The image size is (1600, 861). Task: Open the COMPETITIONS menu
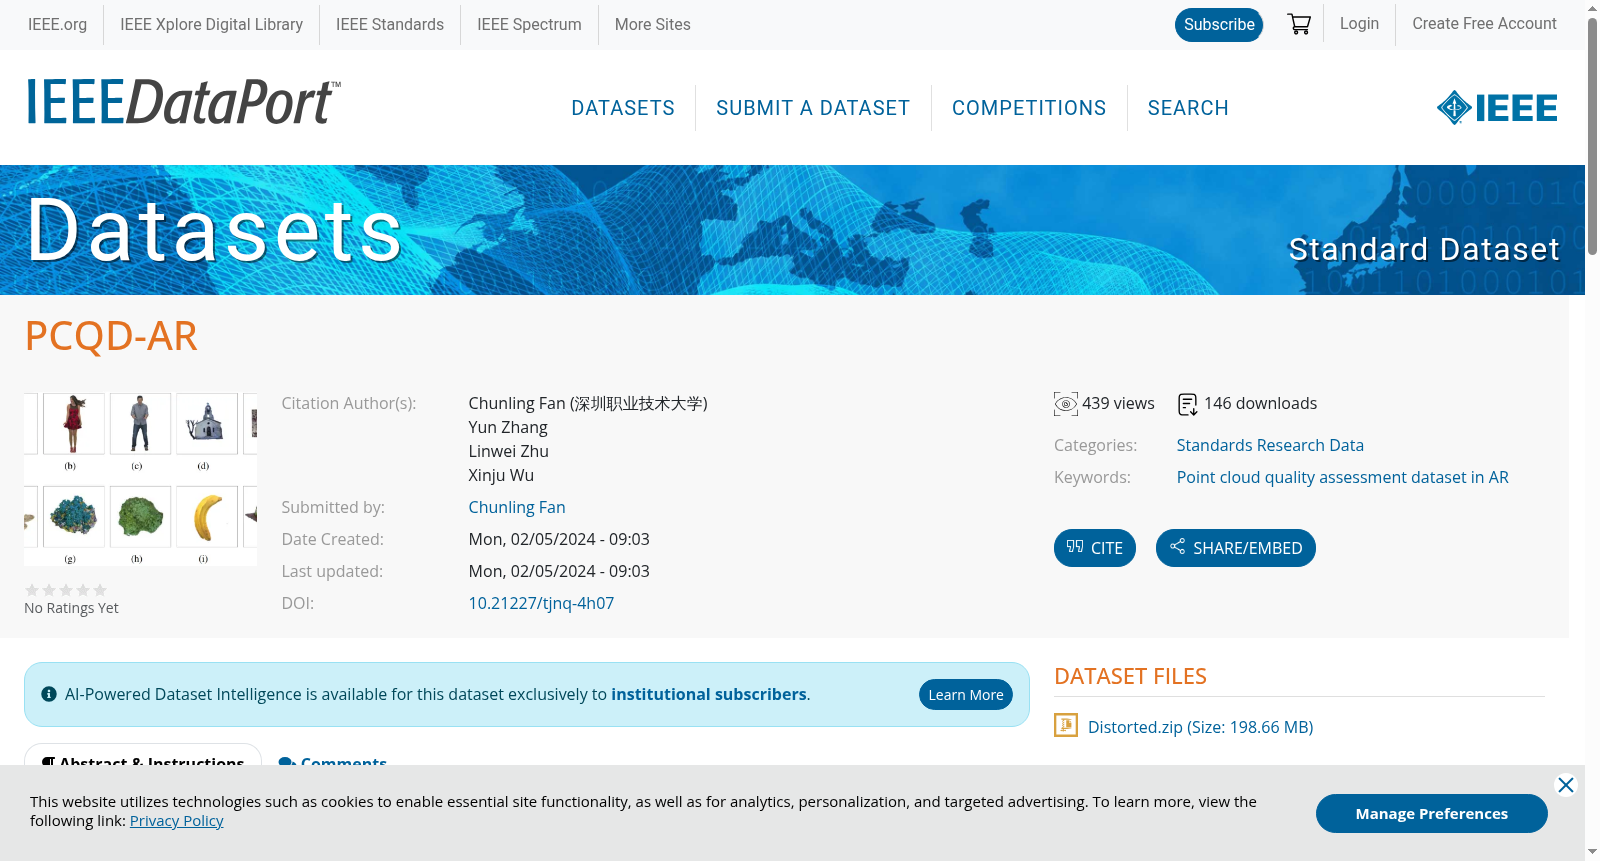pyautogui.click(x=1029, y=108)
